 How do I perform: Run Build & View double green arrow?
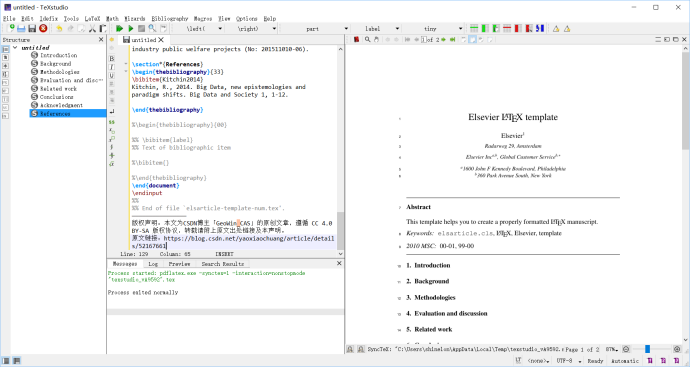point(119,29)
